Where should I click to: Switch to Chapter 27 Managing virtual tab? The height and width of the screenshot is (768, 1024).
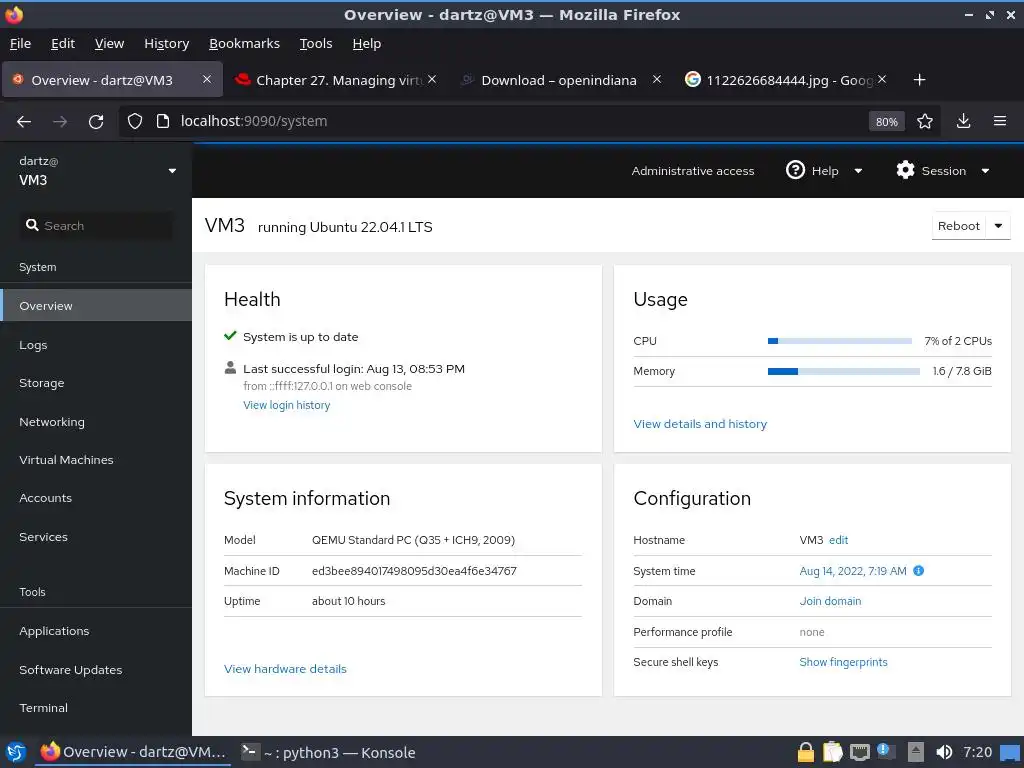click(x=336, y=80)
